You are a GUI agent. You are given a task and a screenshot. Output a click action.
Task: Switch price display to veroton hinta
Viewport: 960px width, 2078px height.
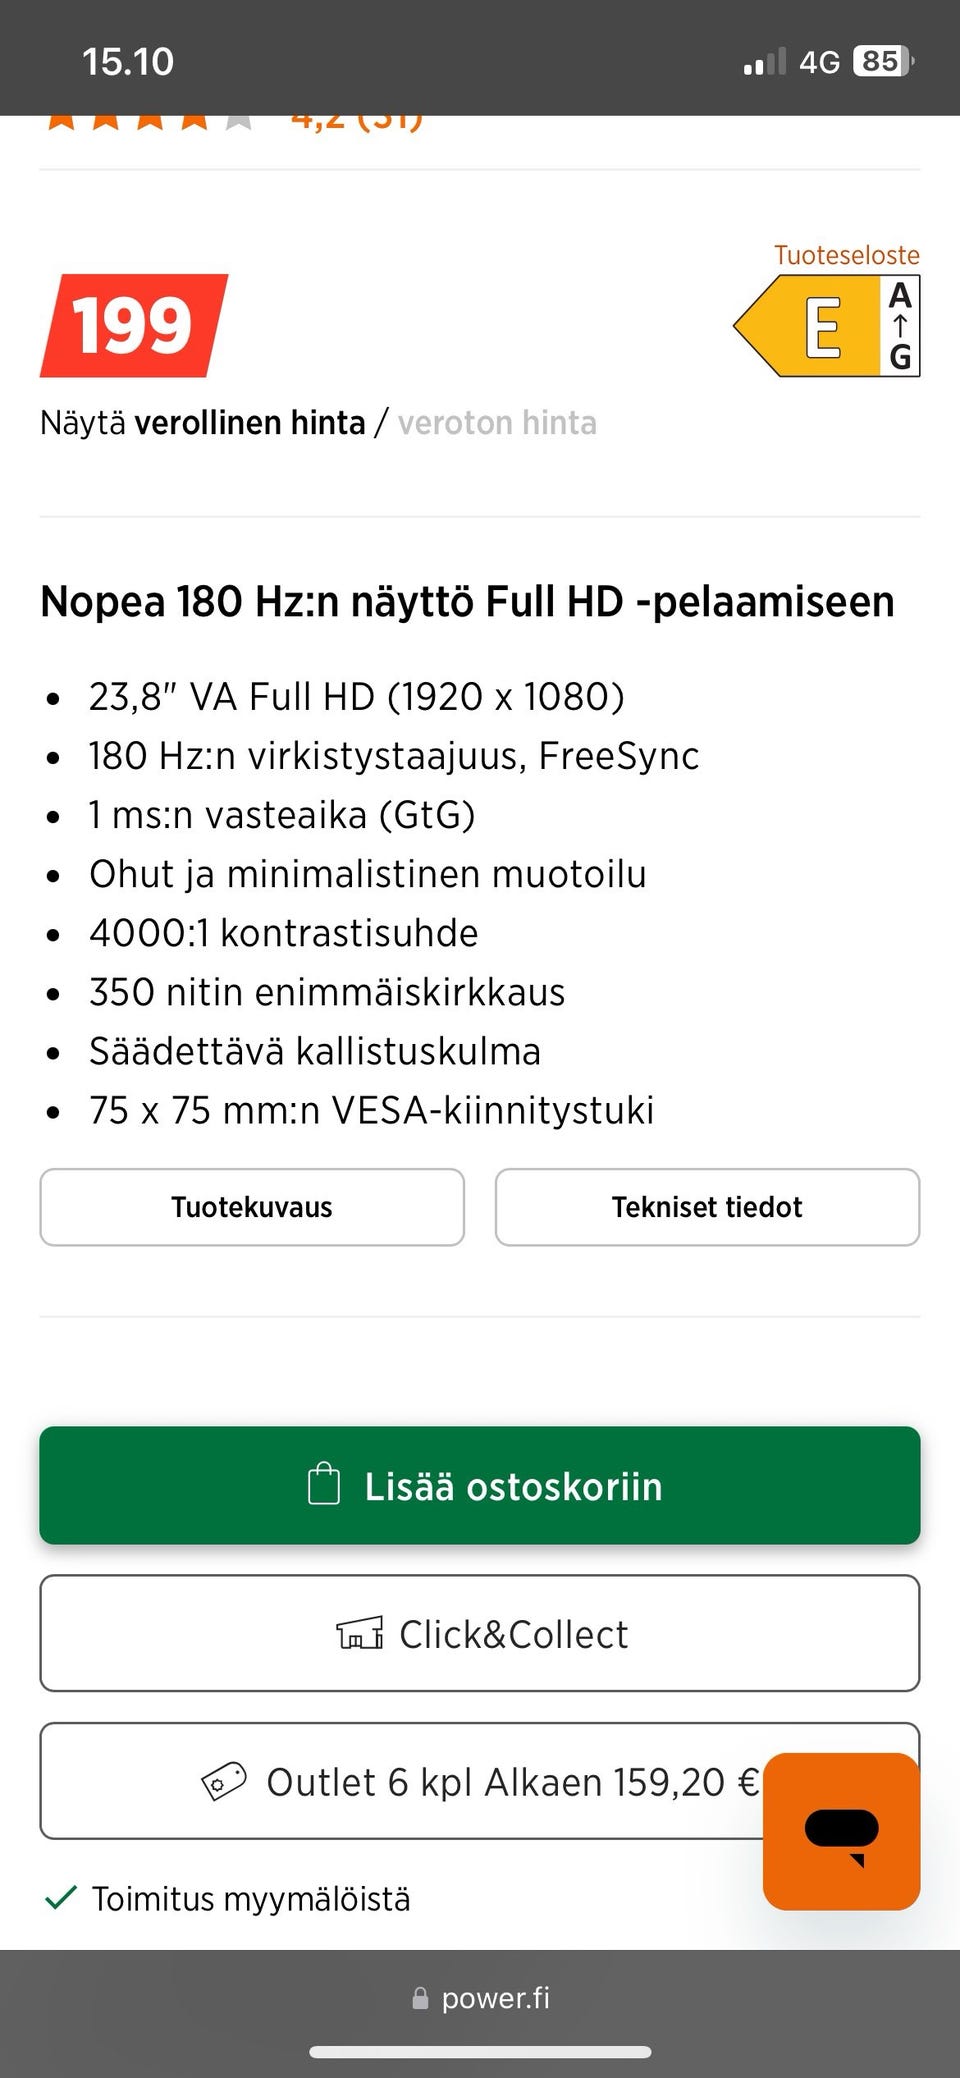pos(497,422)
